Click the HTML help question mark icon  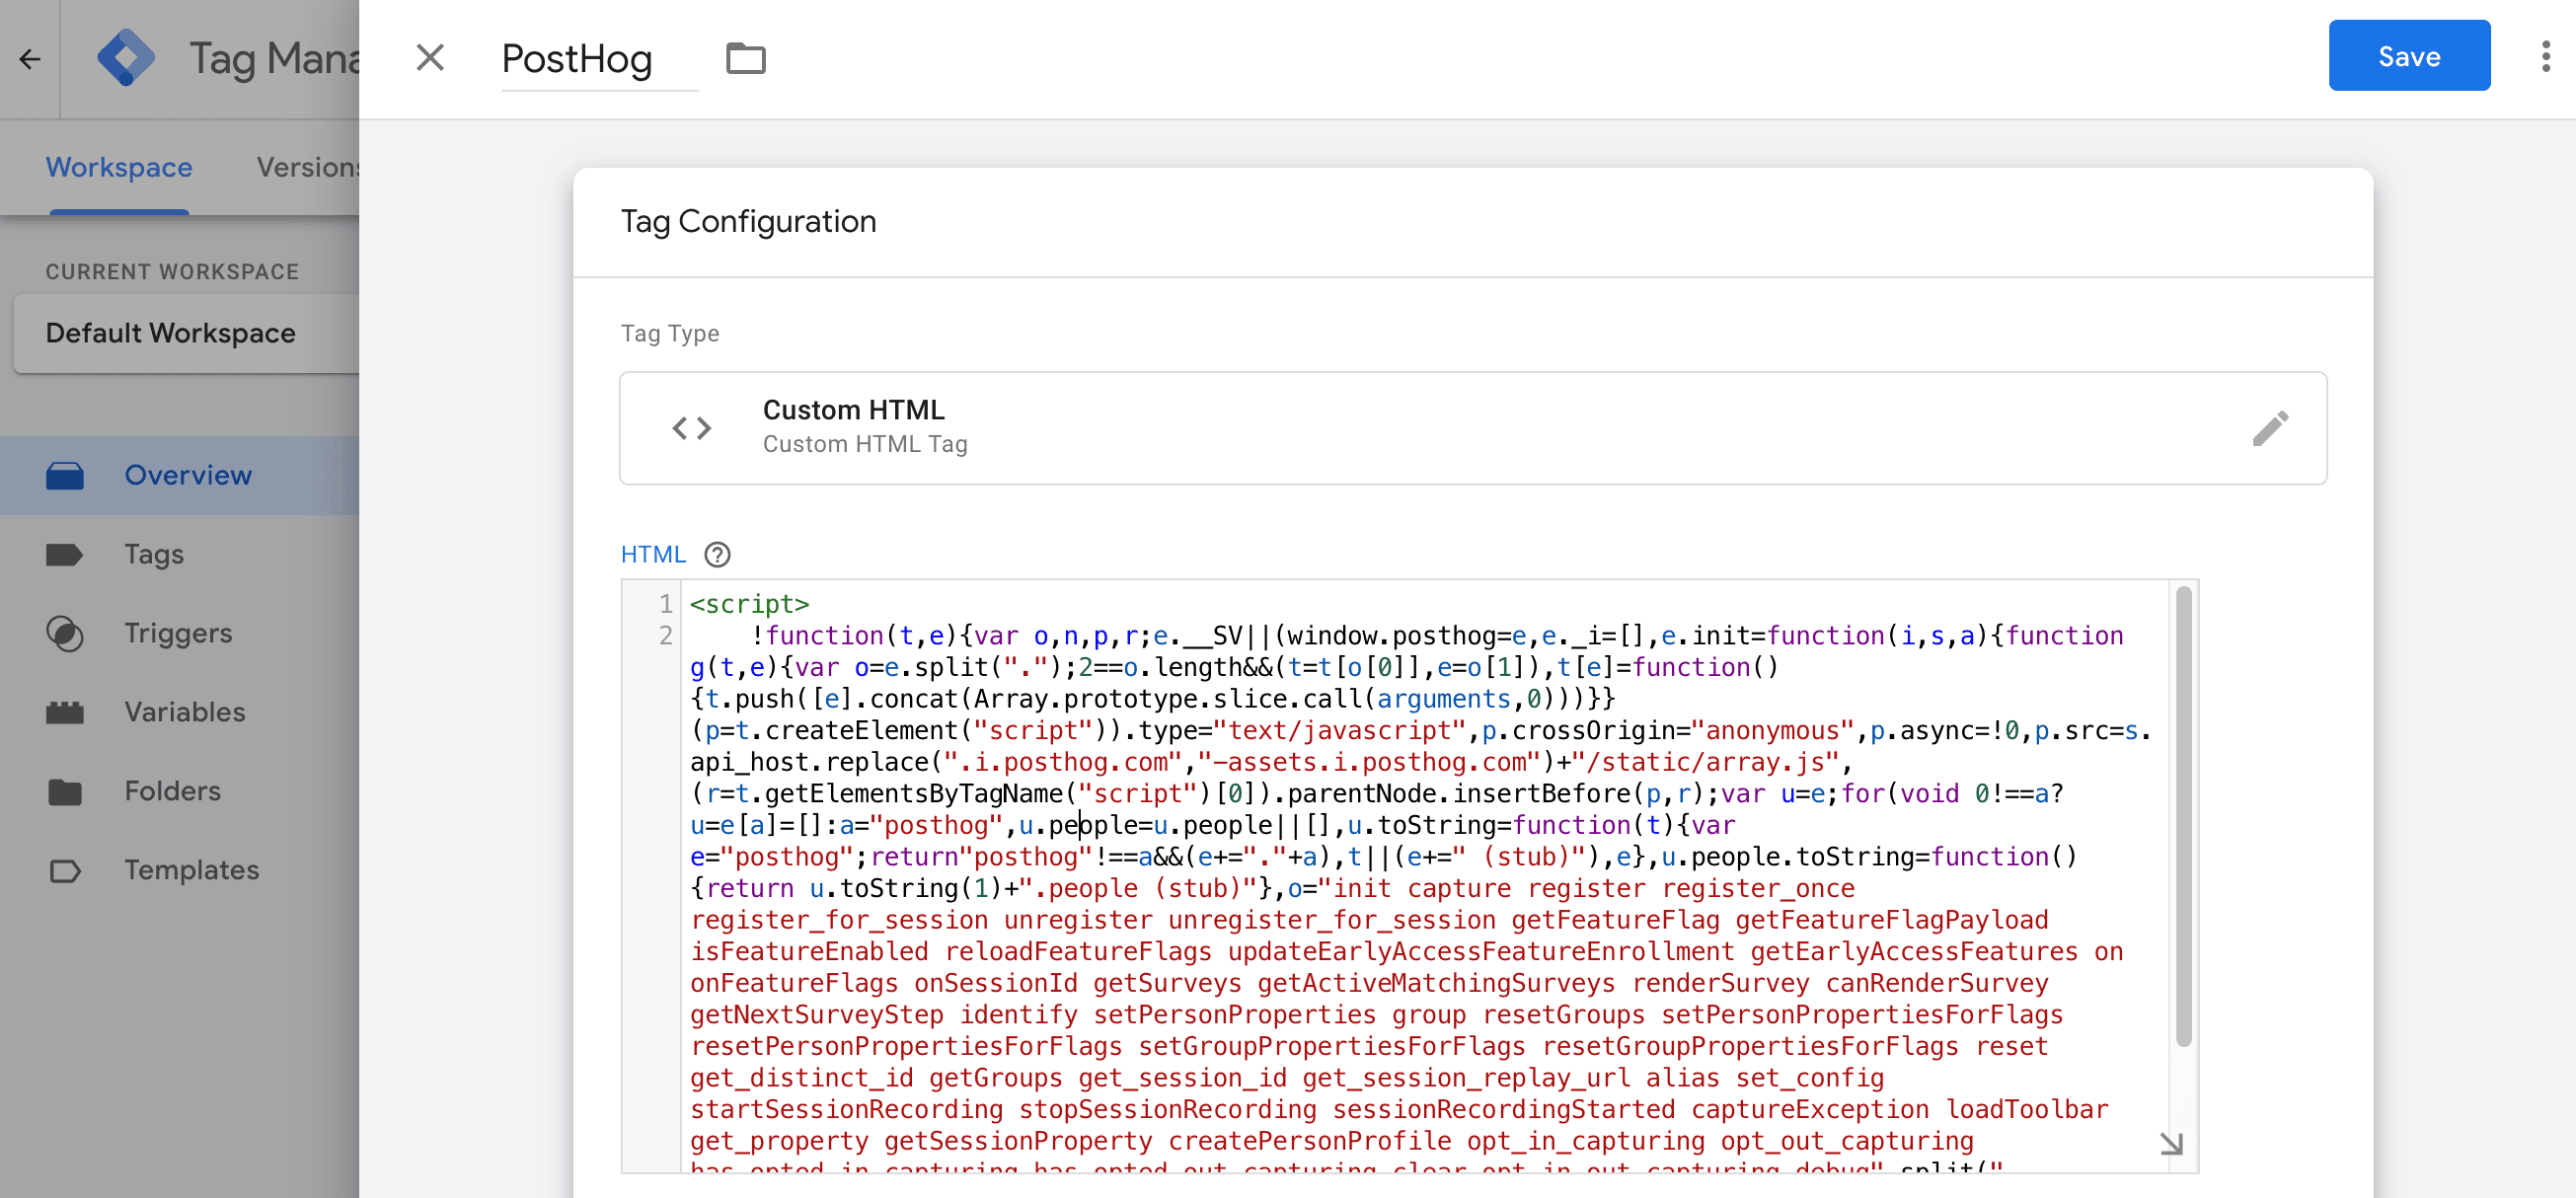[x=717, y=554]
